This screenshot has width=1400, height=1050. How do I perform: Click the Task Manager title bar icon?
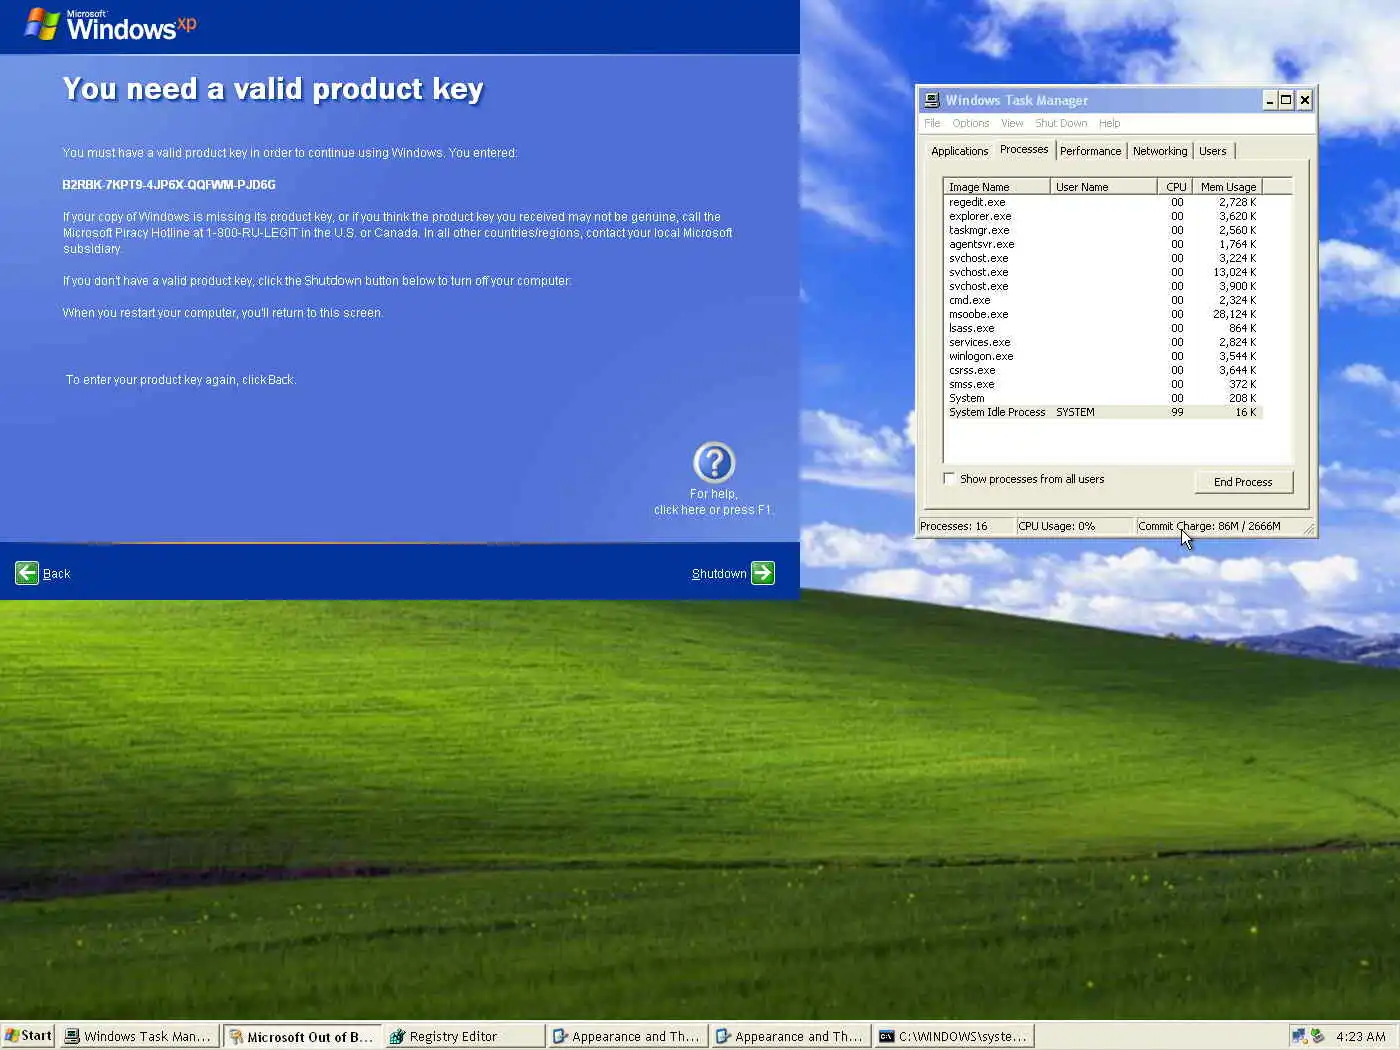click(x=932, y=100)
